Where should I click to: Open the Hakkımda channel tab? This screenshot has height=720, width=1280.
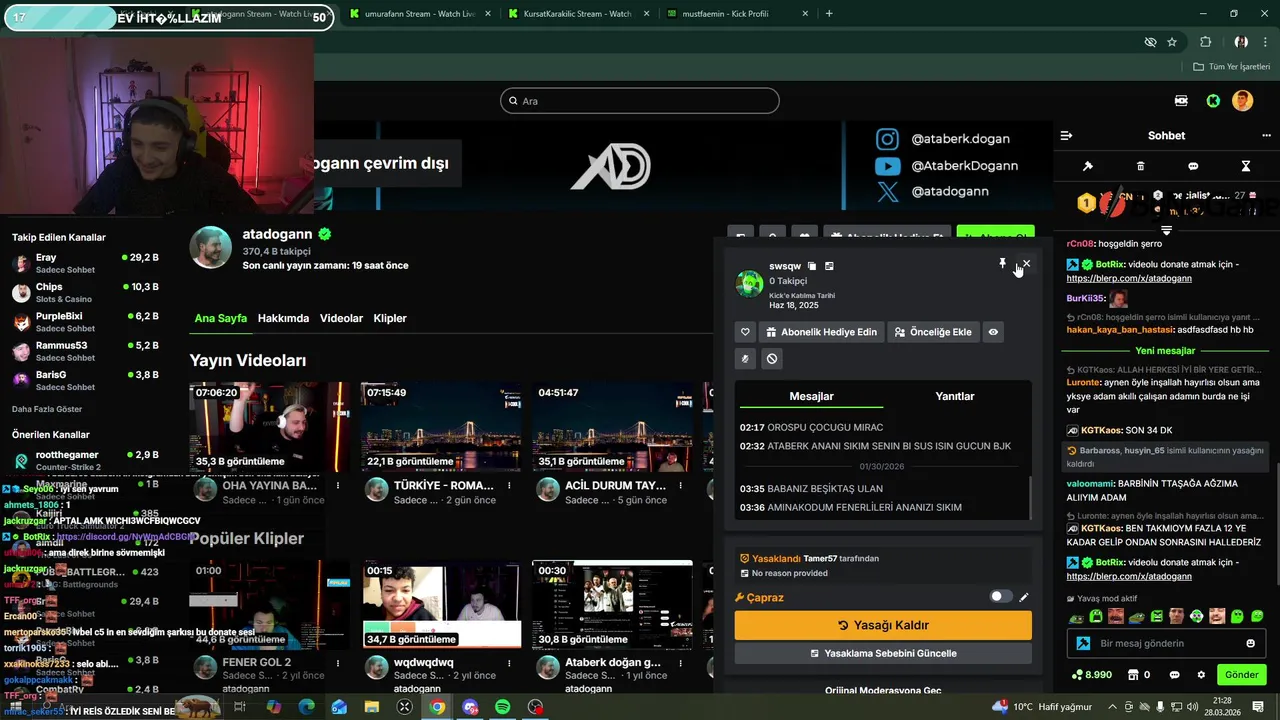[x=283, y=318]
